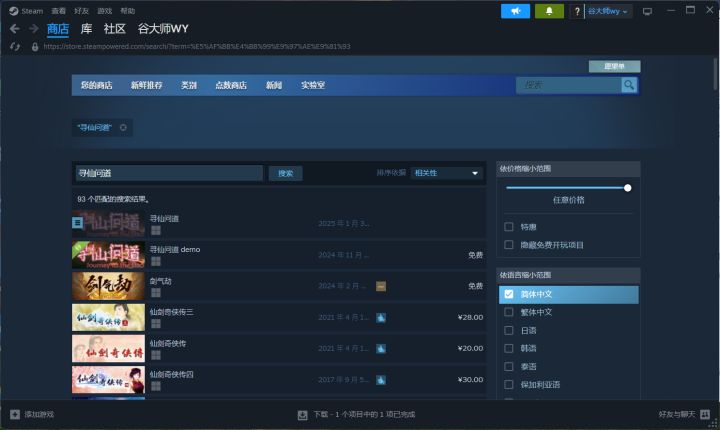Check the 泰语 language filter
This screenshot has height=430, width=720.
pos(509,366)
